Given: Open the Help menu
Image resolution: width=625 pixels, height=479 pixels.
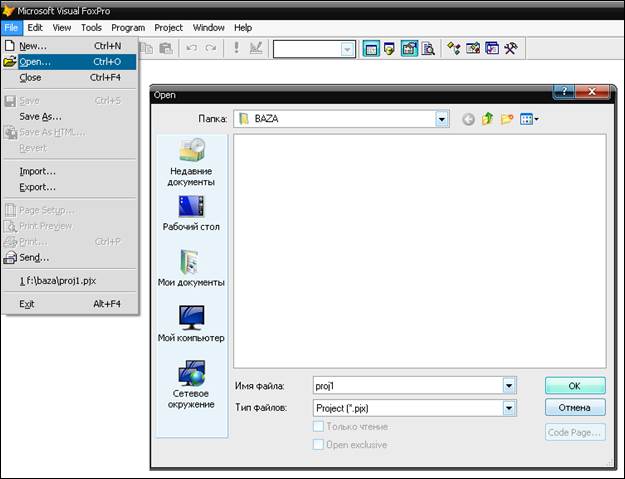Looking at the screenshot, I should point(243,27).
